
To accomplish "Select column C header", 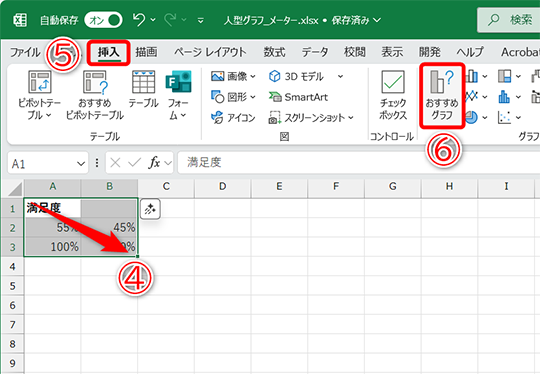I will click(x=166, y=187).
